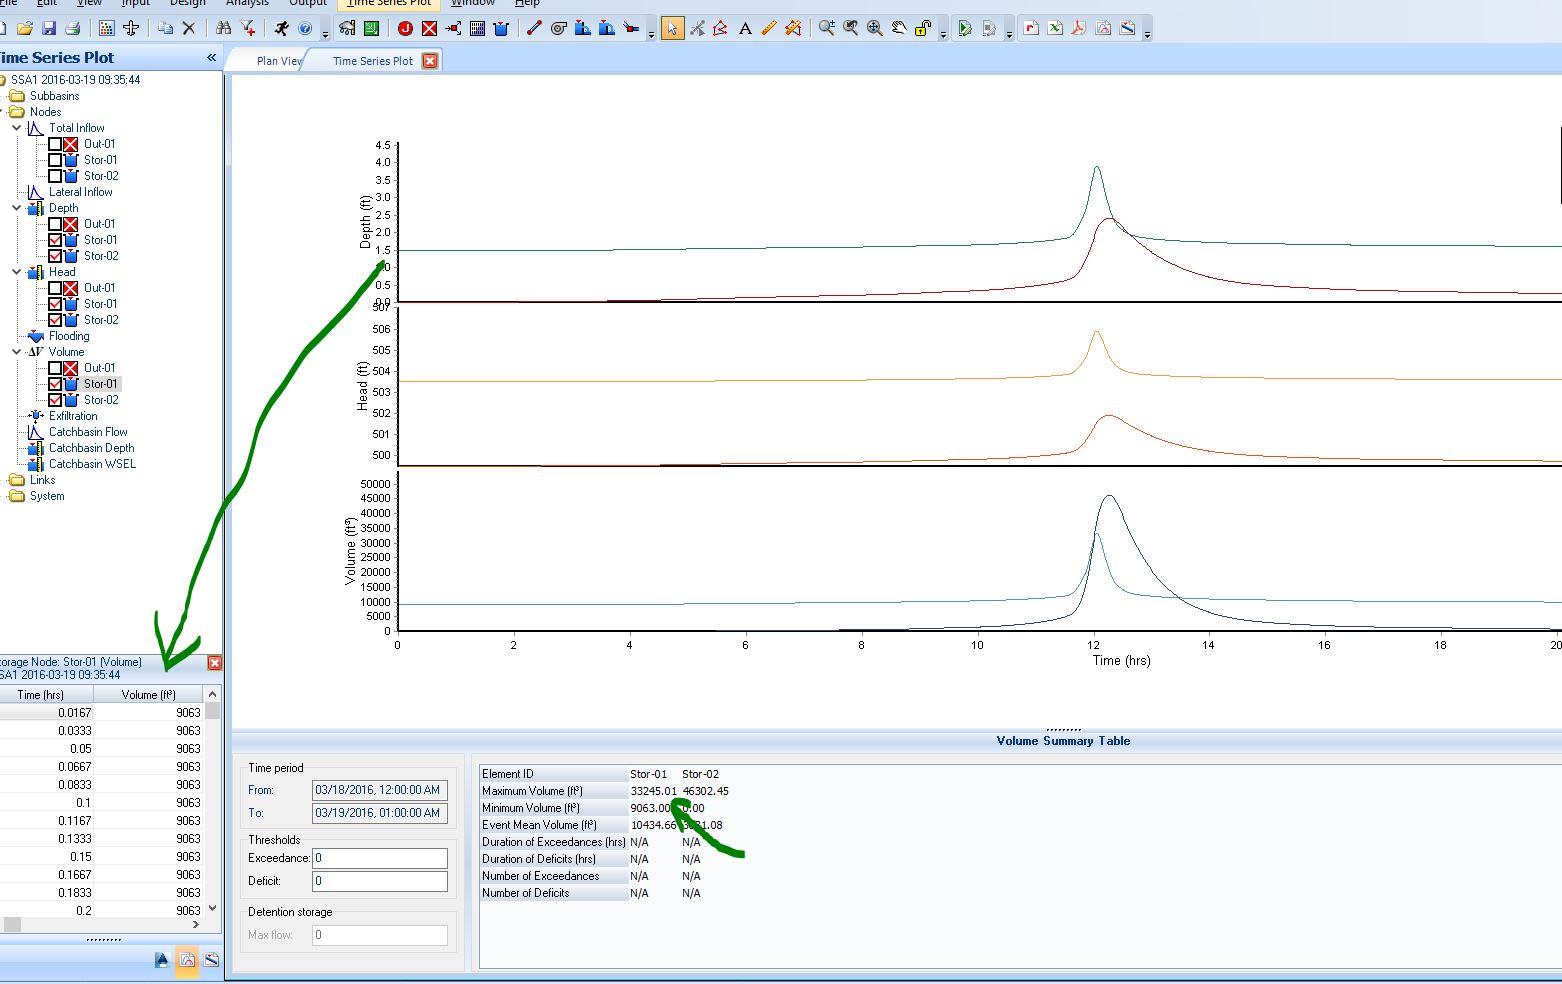Export results to Excel
1562x984 pixels.
point(1054,30)
